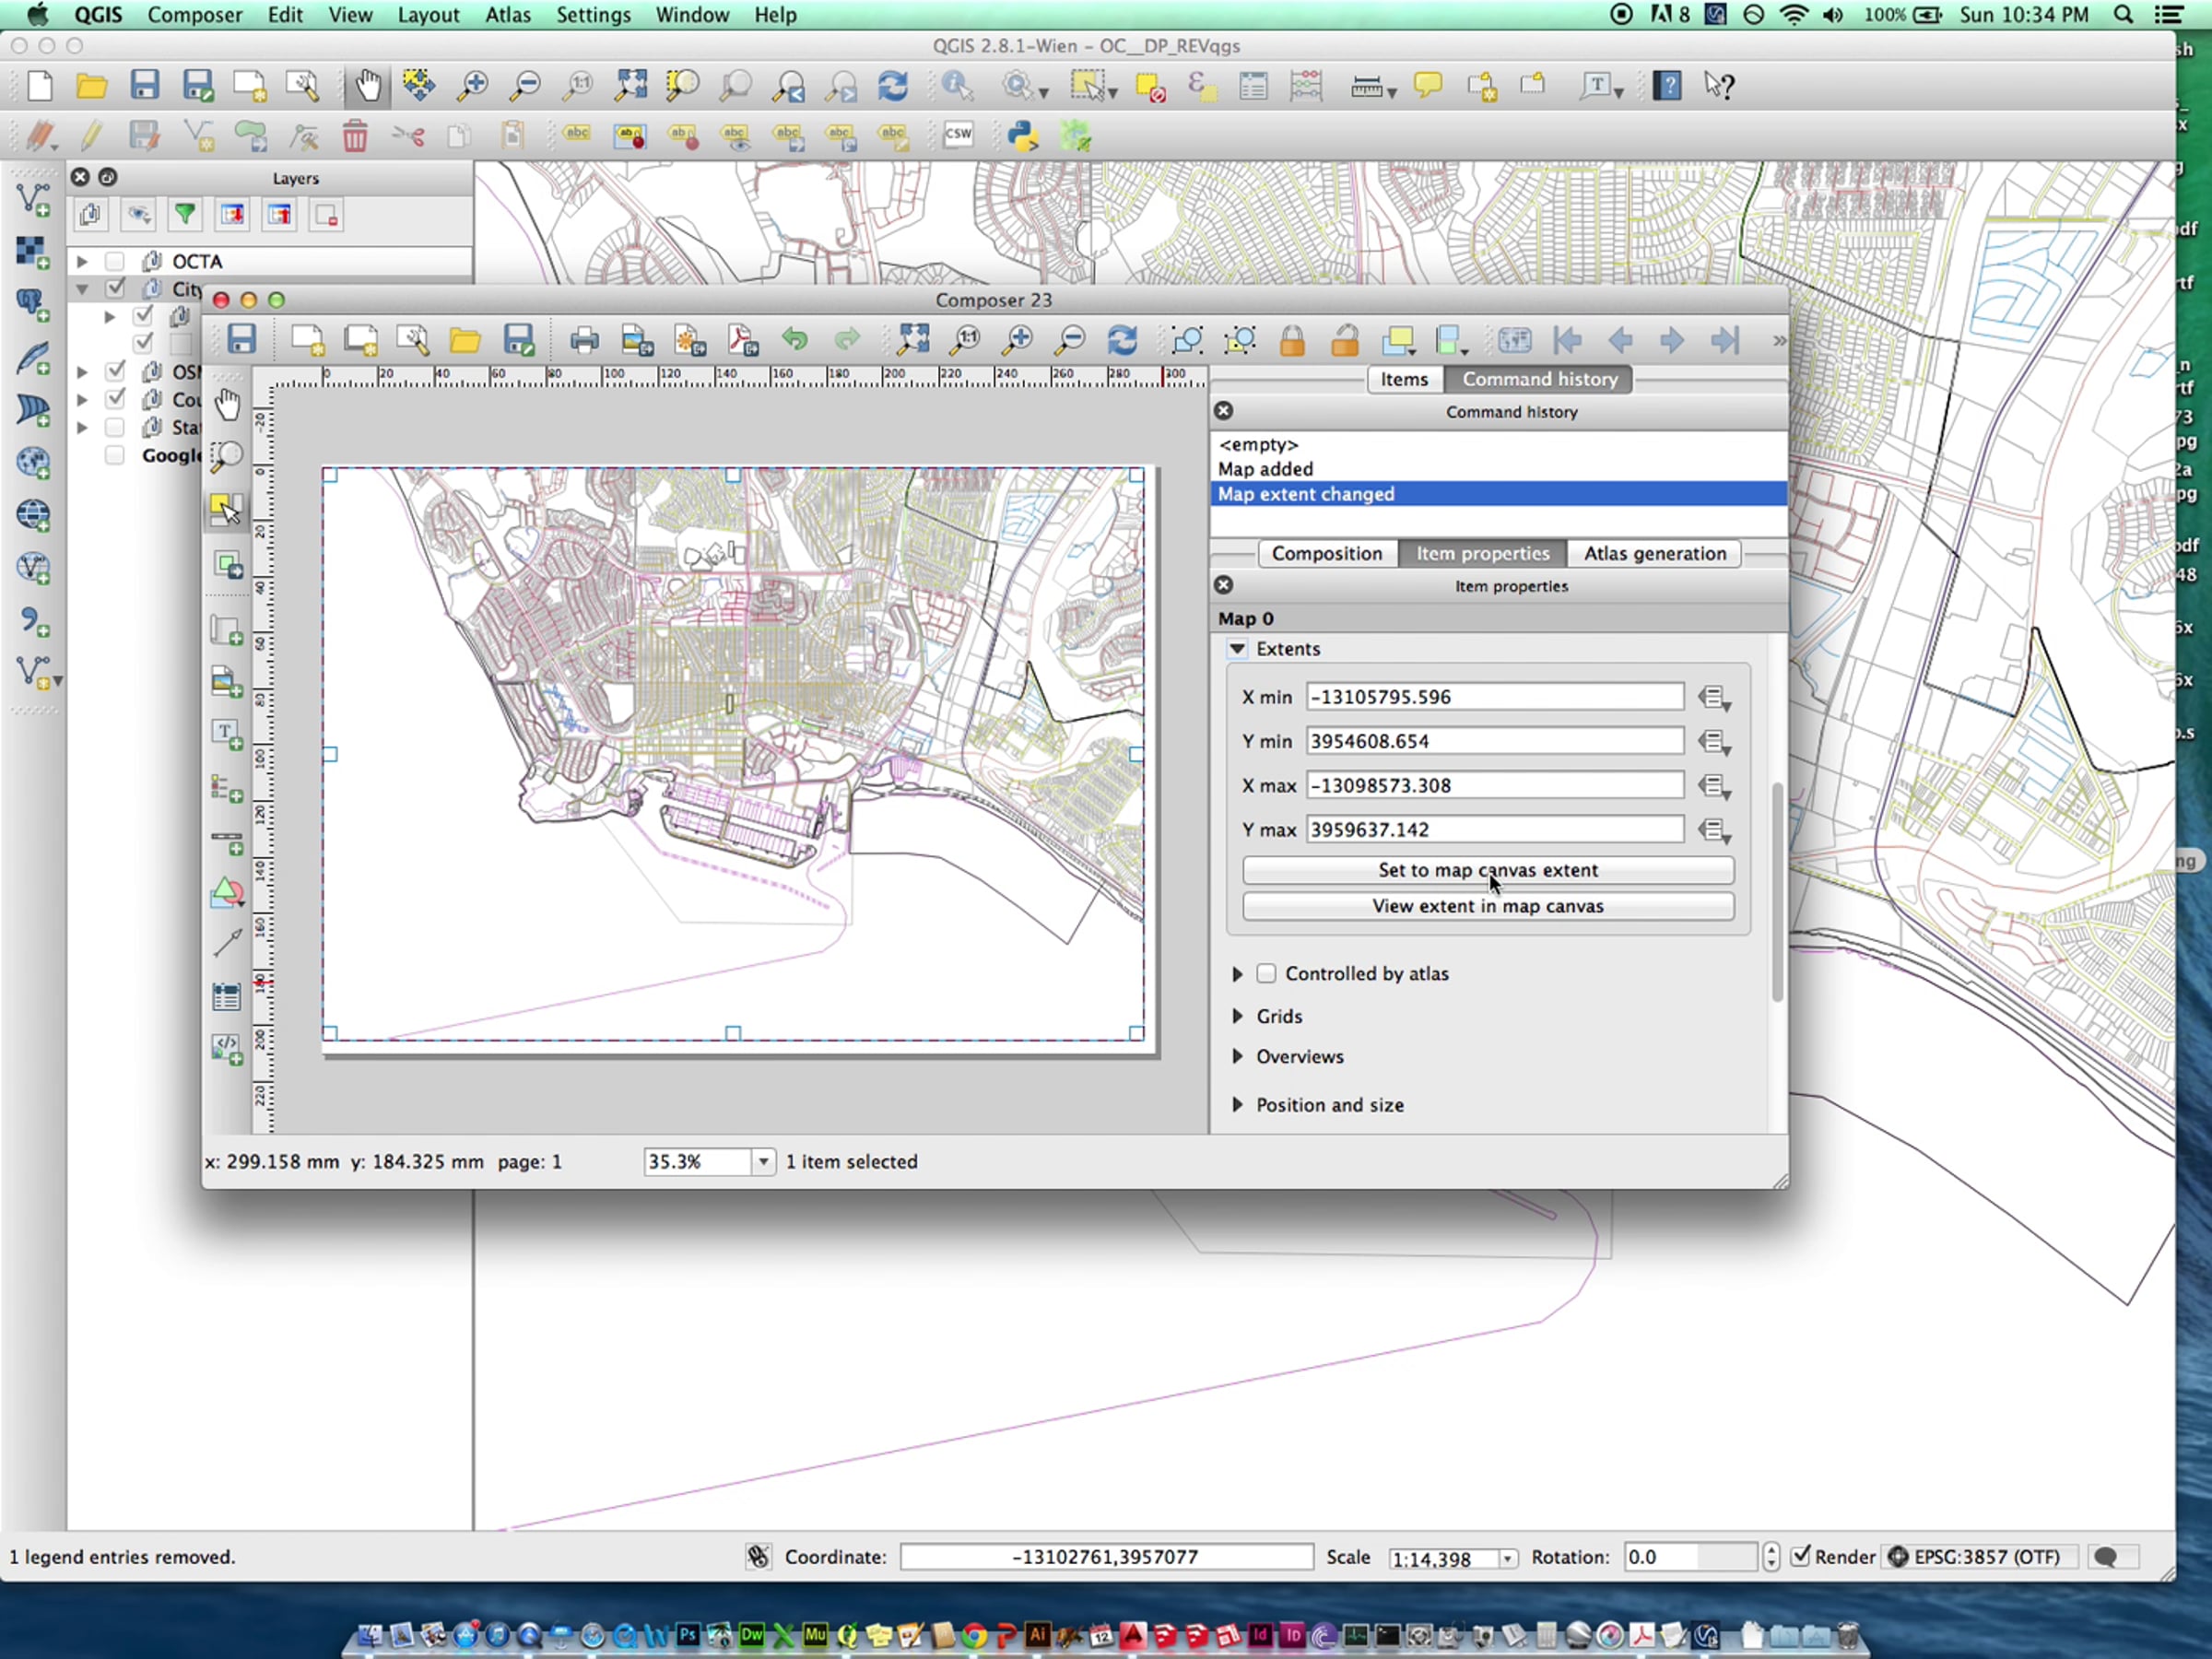This screenshot has width=2212, height=1659.
Task: Click the Undo arrow in the composer toolbar
Action: (x=795, y=341)
